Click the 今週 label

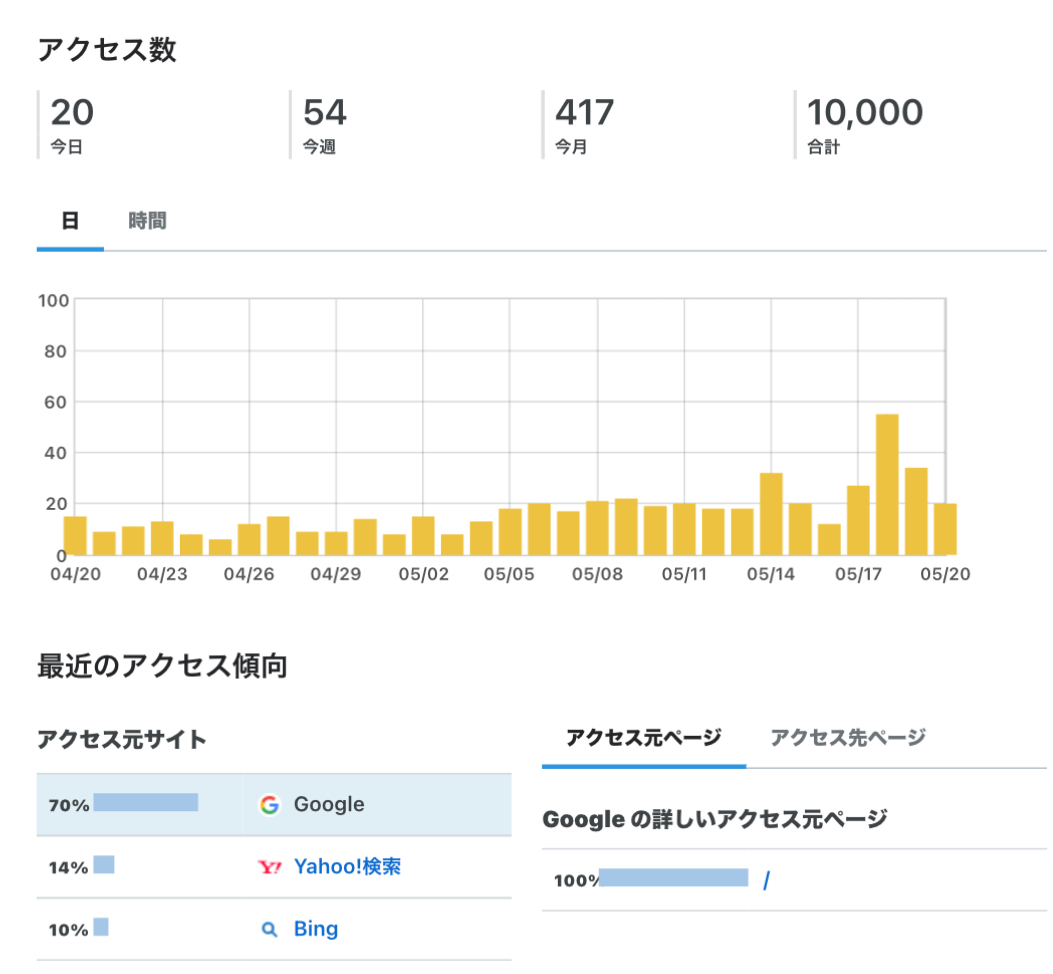(x=319, y=146)
